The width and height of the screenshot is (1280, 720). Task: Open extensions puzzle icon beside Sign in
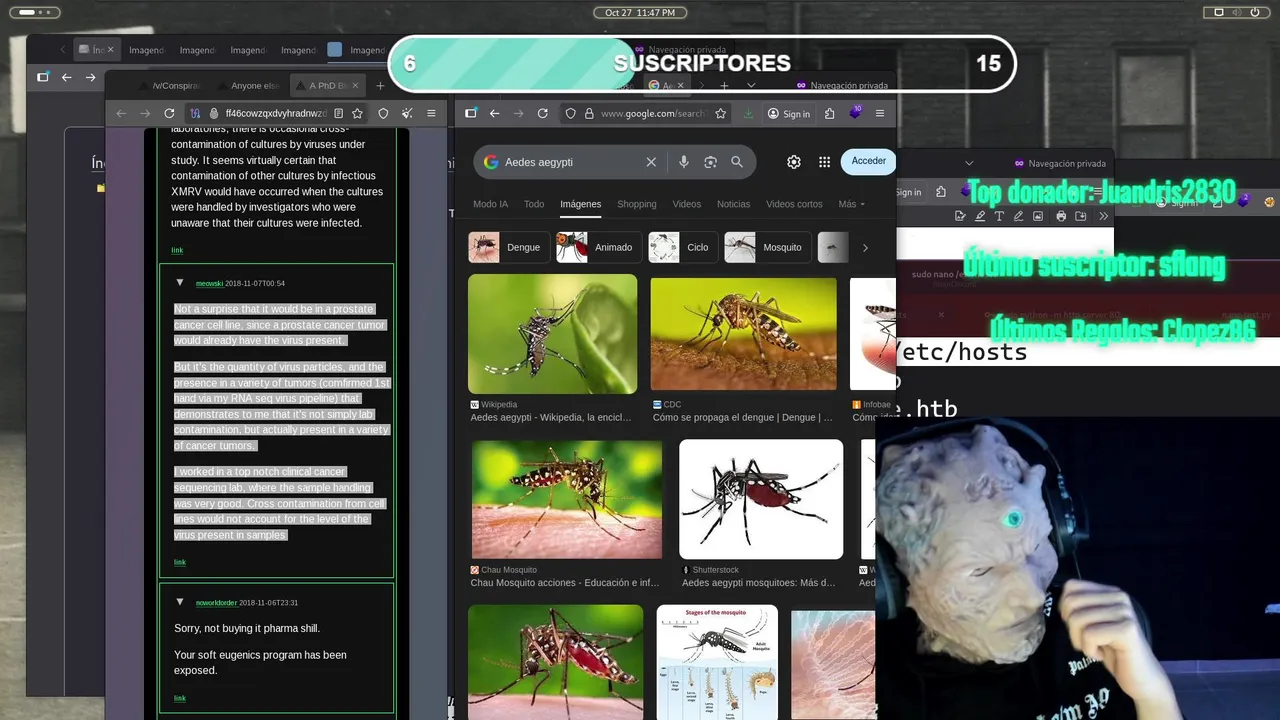point(829,114)
